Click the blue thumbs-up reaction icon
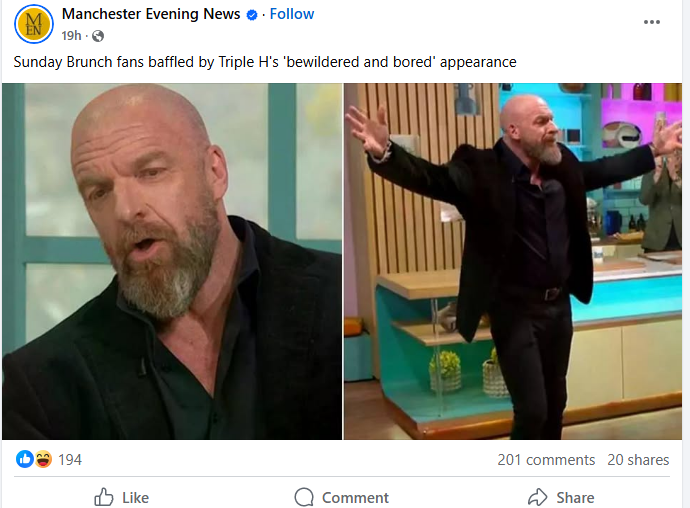This screenshot has height=508, width=690. 25,459
